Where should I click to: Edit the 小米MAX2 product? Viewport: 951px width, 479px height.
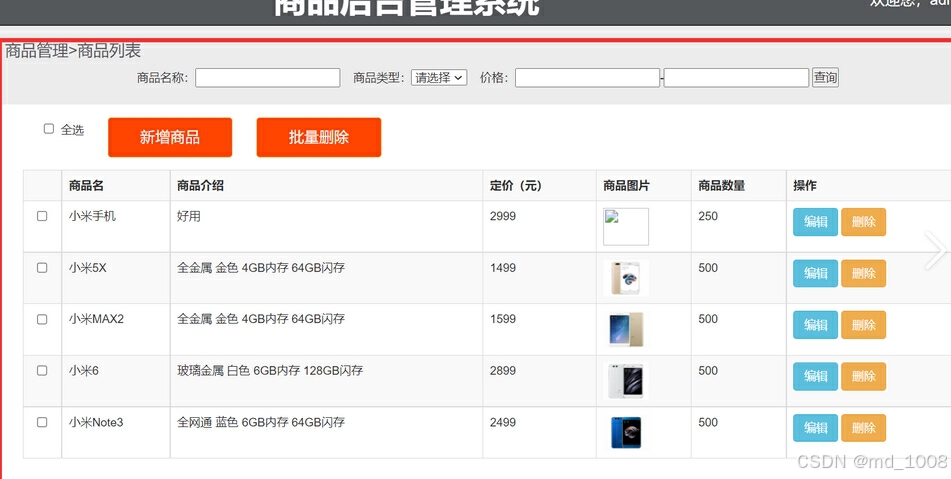815,325
